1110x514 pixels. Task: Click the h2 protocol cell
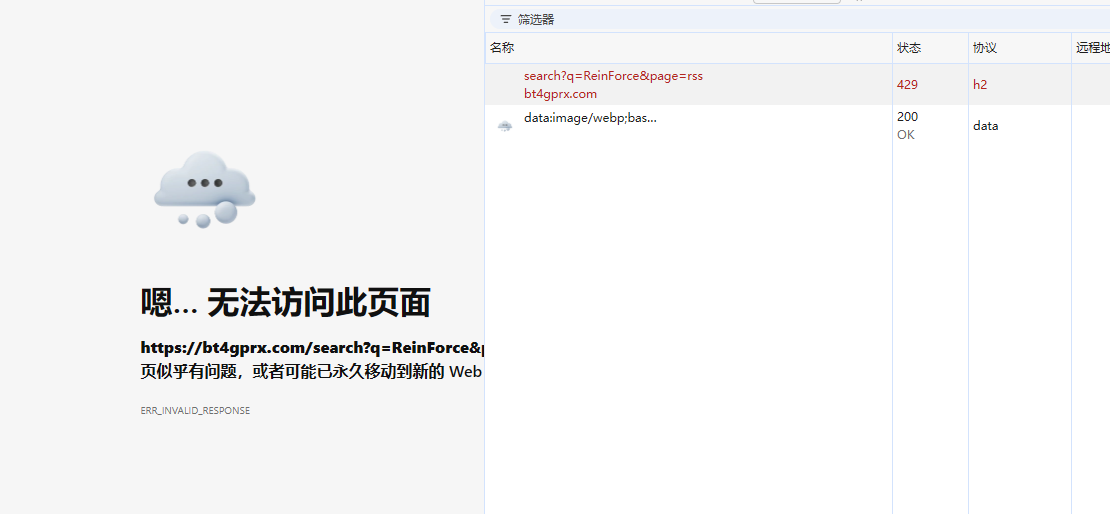[980, 85]
